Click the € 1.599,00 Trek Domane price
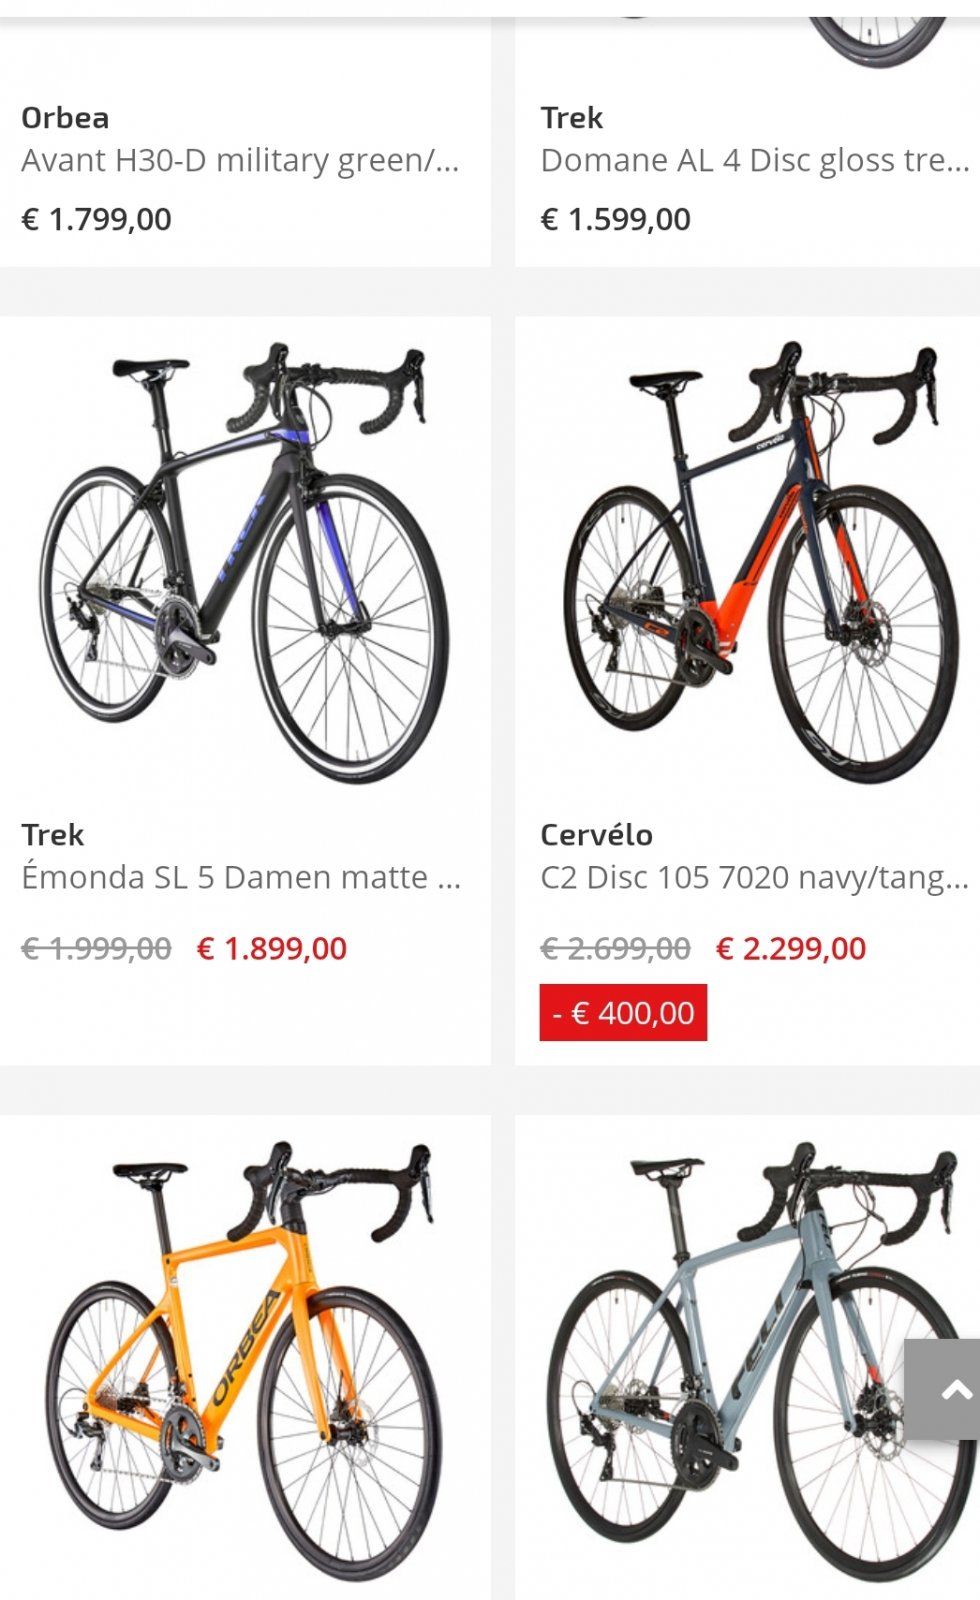This screenshot has width=980, height=1600. click(x=615, y=219)
